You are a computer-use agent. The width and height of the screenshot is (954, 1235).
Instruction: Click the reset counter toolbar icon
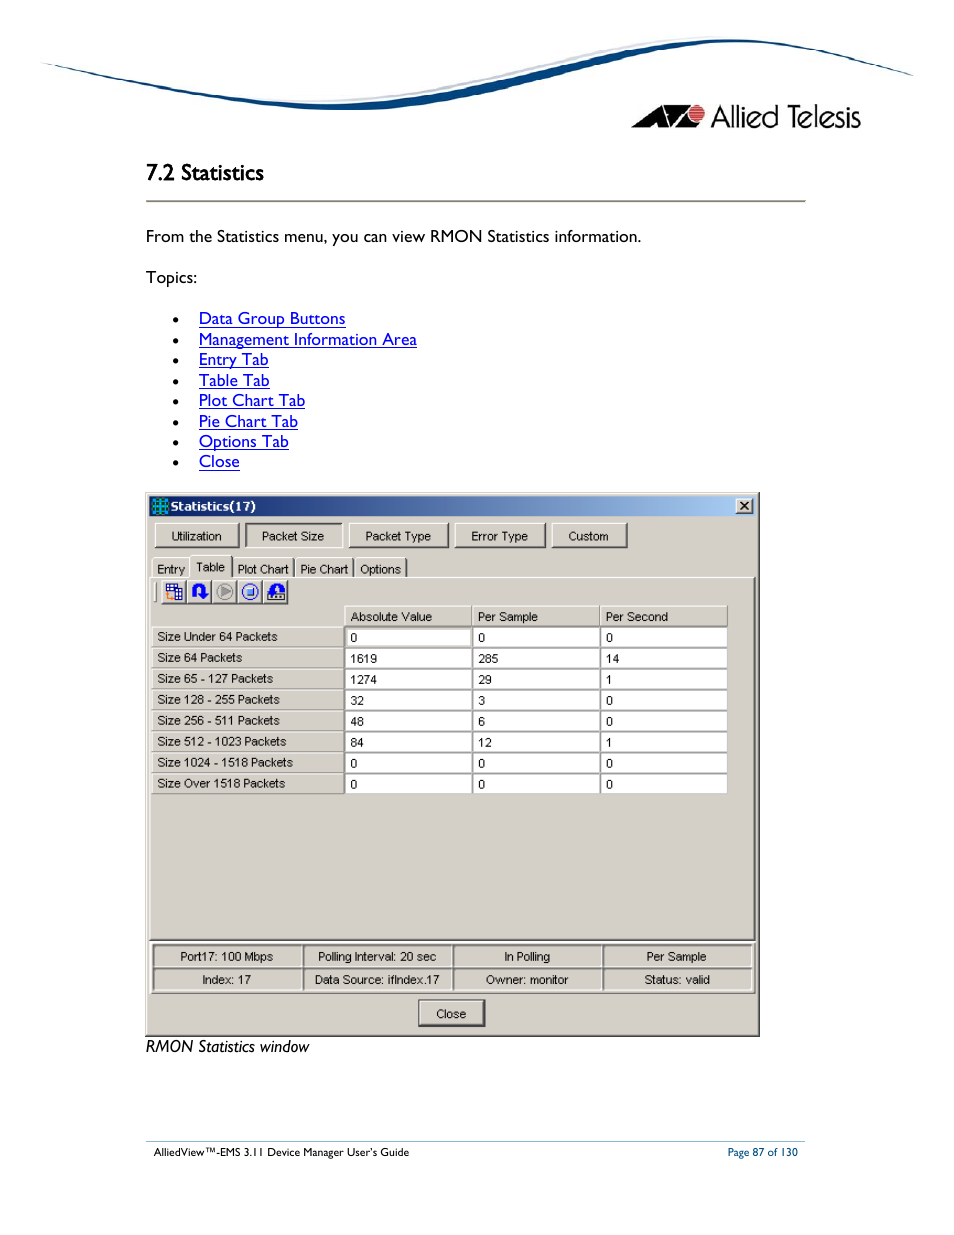tap(276, 592)
